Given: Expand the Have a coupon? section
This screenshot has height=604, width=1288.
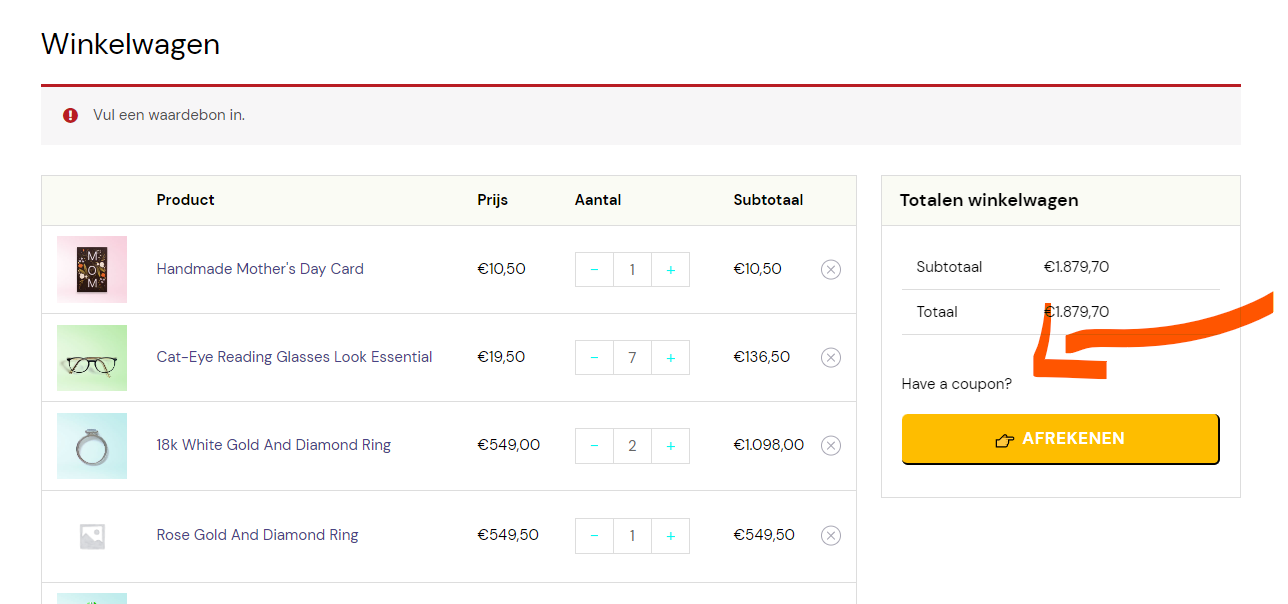Looking at the screenshot, I should point(956,384).
